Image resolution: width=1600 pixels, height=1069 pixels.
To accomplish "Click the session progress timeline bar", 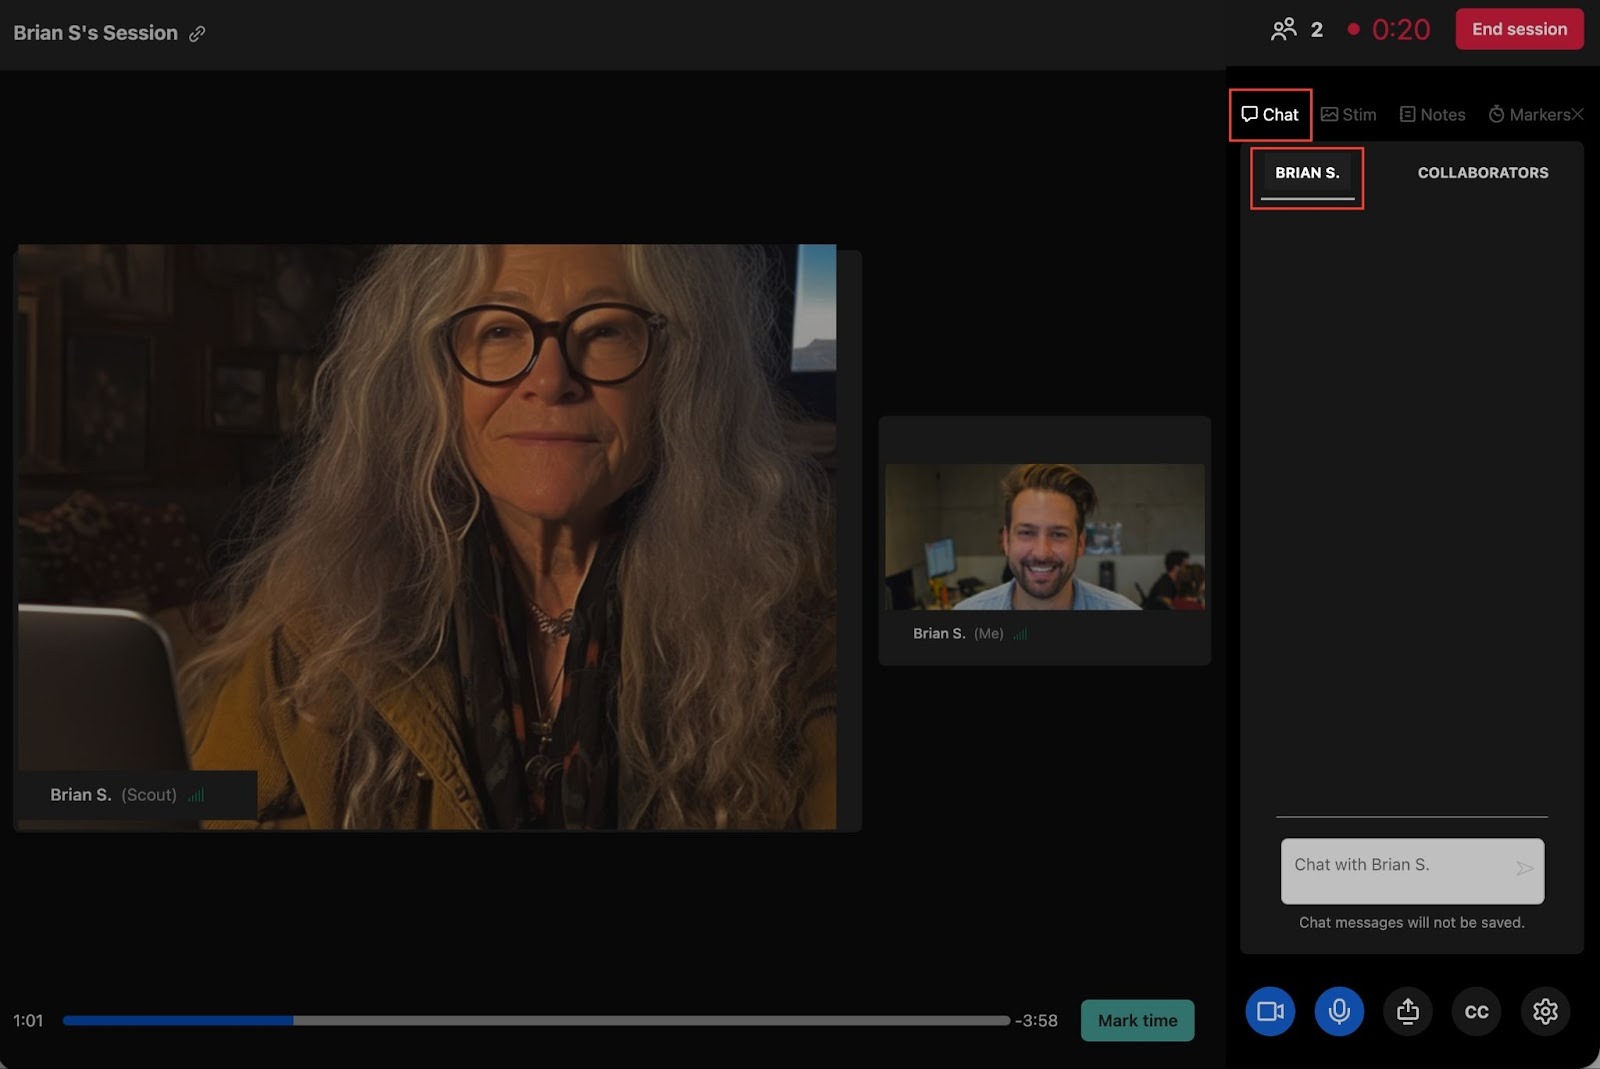I will 536,1020.
